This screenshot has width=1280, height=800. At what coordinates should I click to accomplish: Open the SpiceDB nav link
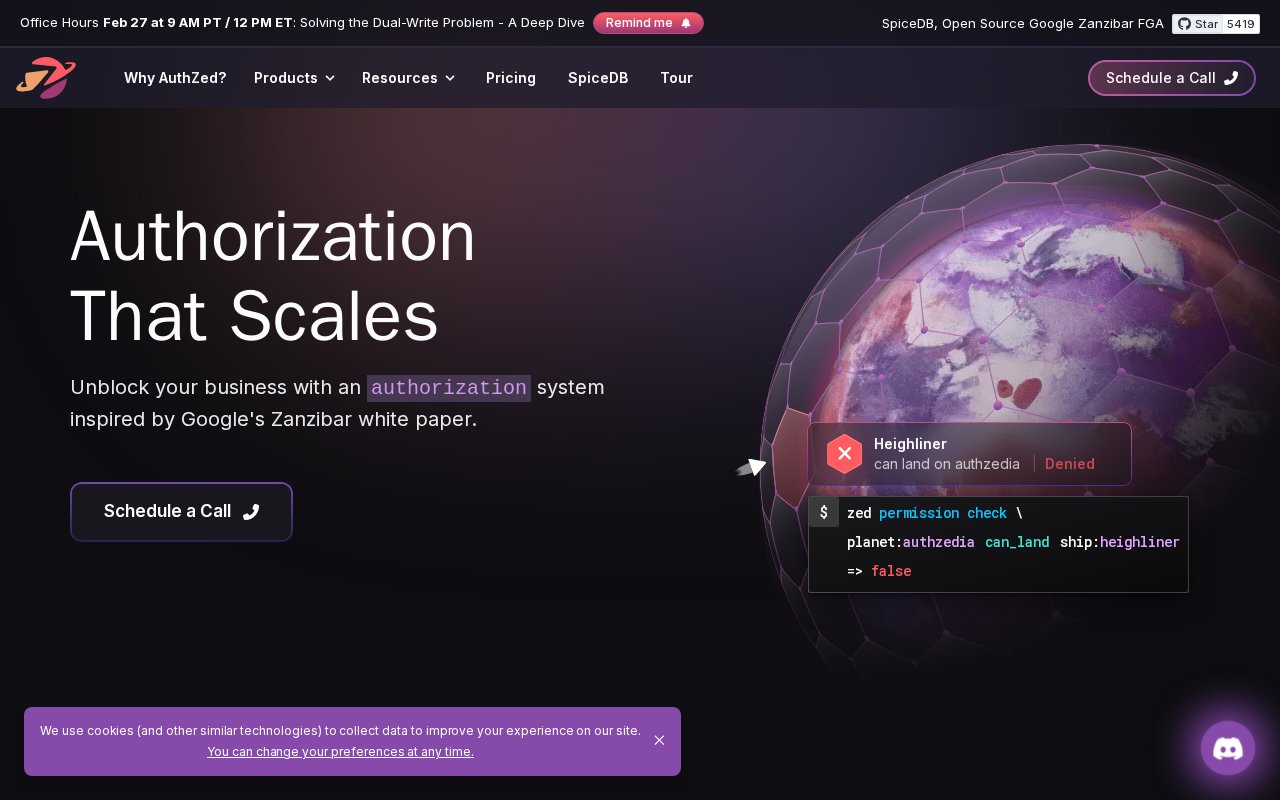click(x=598, y=78)
